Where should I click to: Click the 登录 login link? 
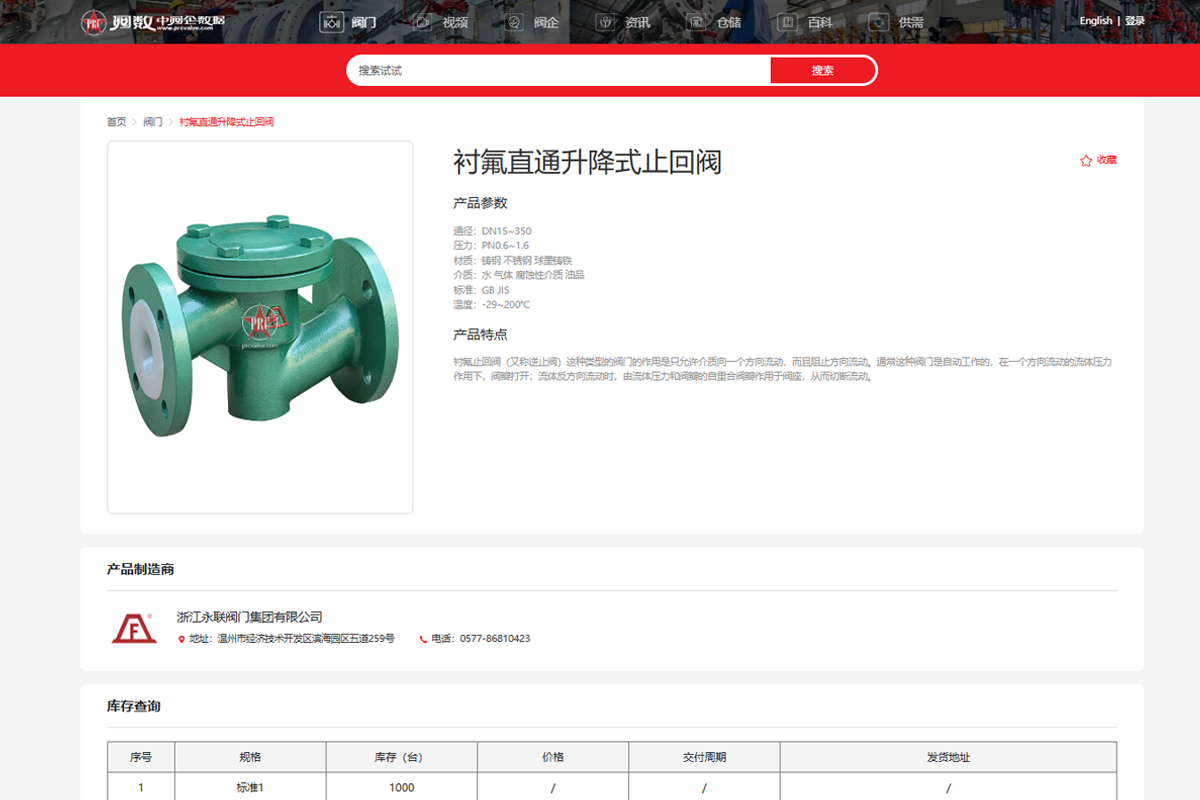pyautogui.click(x=1135, y=21)
